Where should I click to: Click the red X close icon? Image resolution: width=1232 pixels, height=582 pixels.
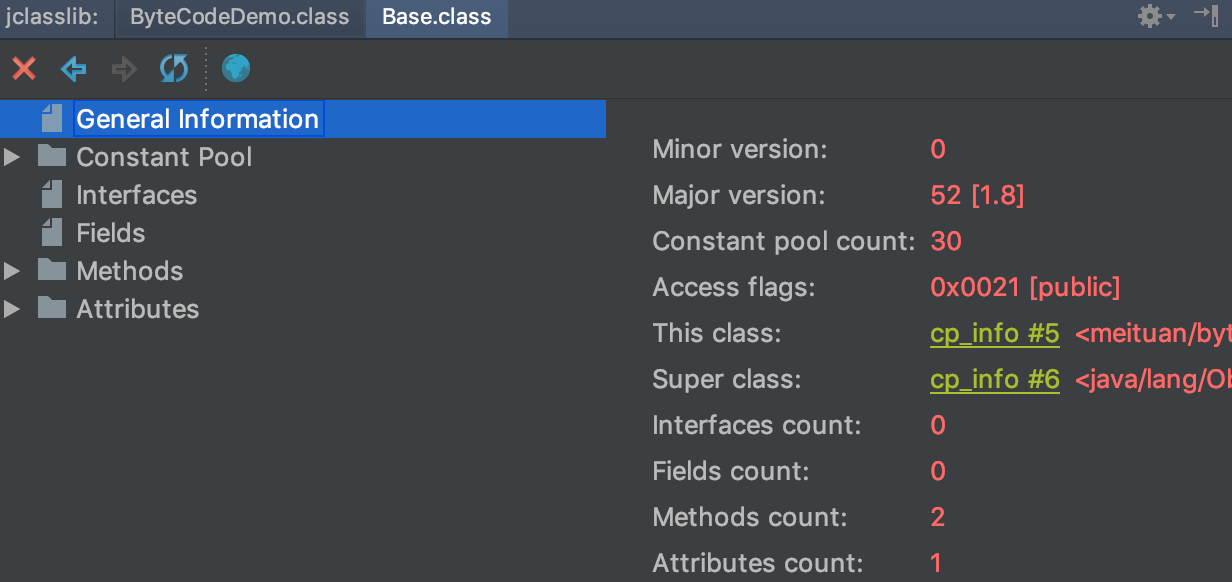pyautogui.click(x=24, y=69)
